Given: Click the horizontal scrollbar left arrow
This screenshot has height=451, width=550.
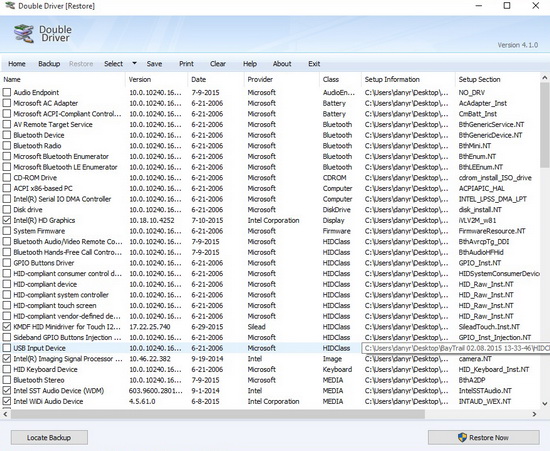Looking at the screenshot, I should 5,414.
